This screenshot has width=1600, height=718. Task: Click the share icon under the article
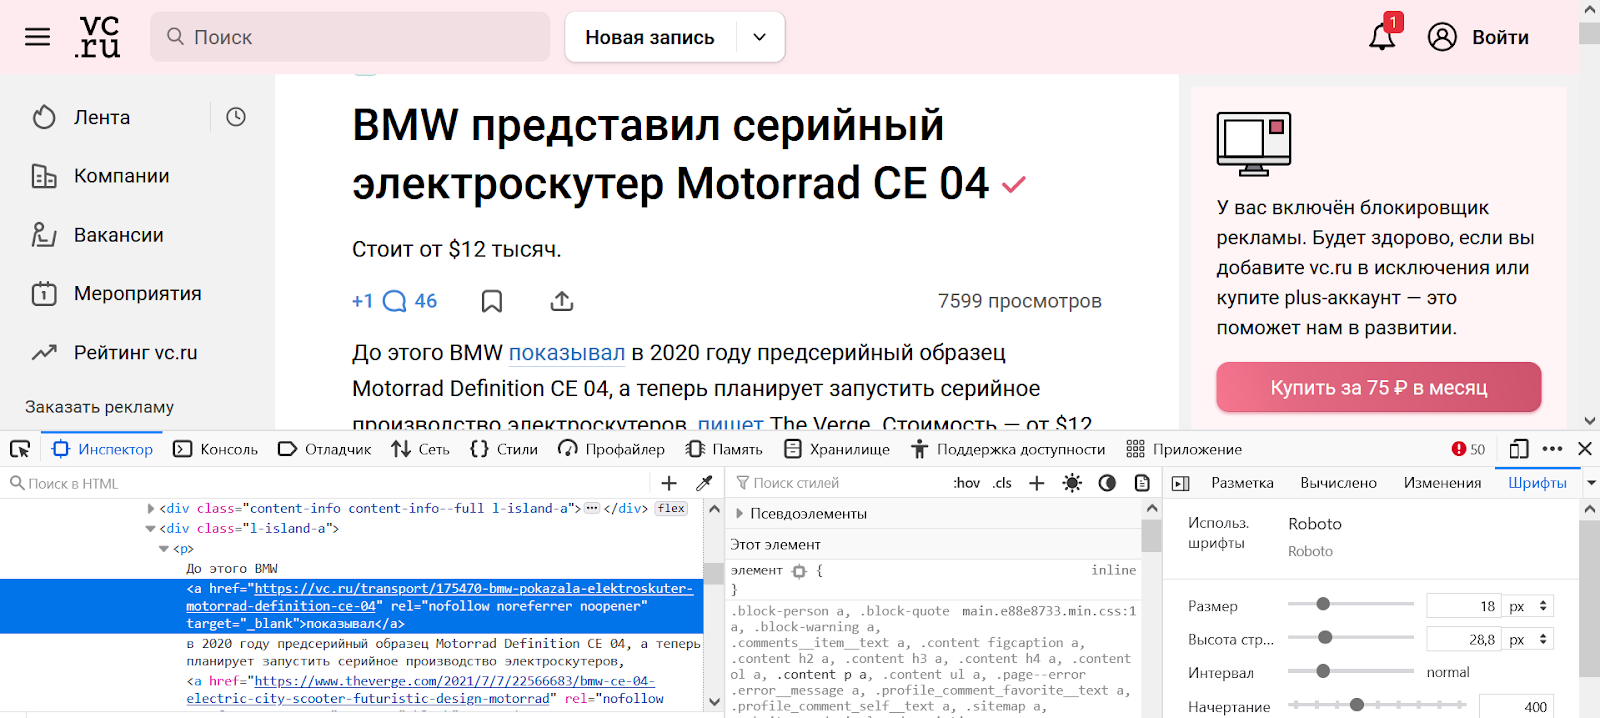[x=562, y=301]
